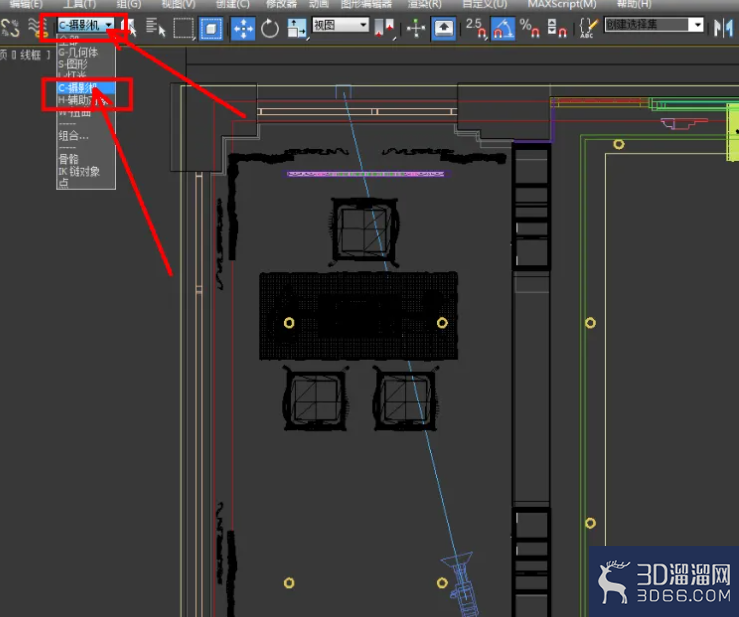Toggle the Angle Snap button
The height and width of the screenshot is (617, 739).
(503, 28)
